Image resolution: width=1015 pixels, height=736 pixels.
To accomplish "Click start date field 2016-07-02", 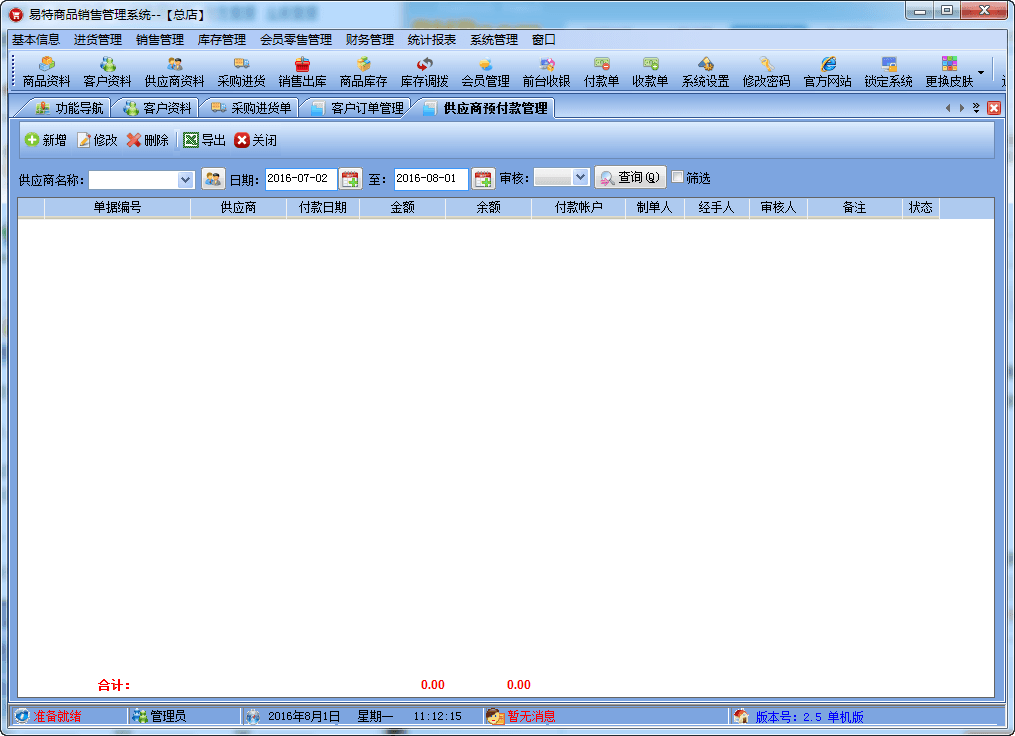I will [x=301, y=179].
